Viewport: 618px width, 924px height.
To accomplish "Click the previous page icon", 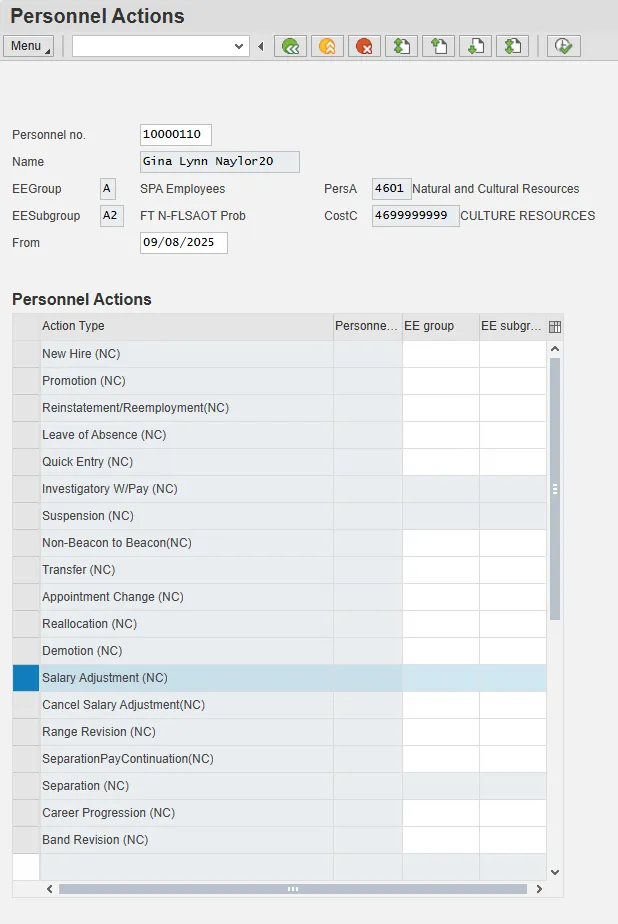I will coord(439,46).
